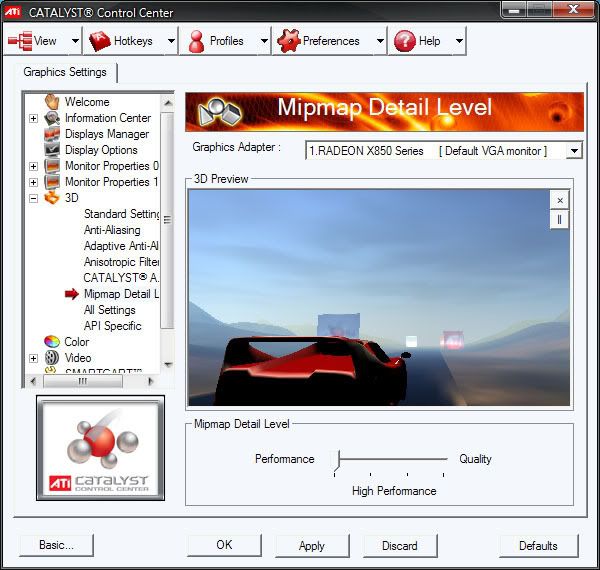Image resolution: width=600 pixels, height=570 pixels.
Task: Open the Preferences menu label
Action: [331, 41]
